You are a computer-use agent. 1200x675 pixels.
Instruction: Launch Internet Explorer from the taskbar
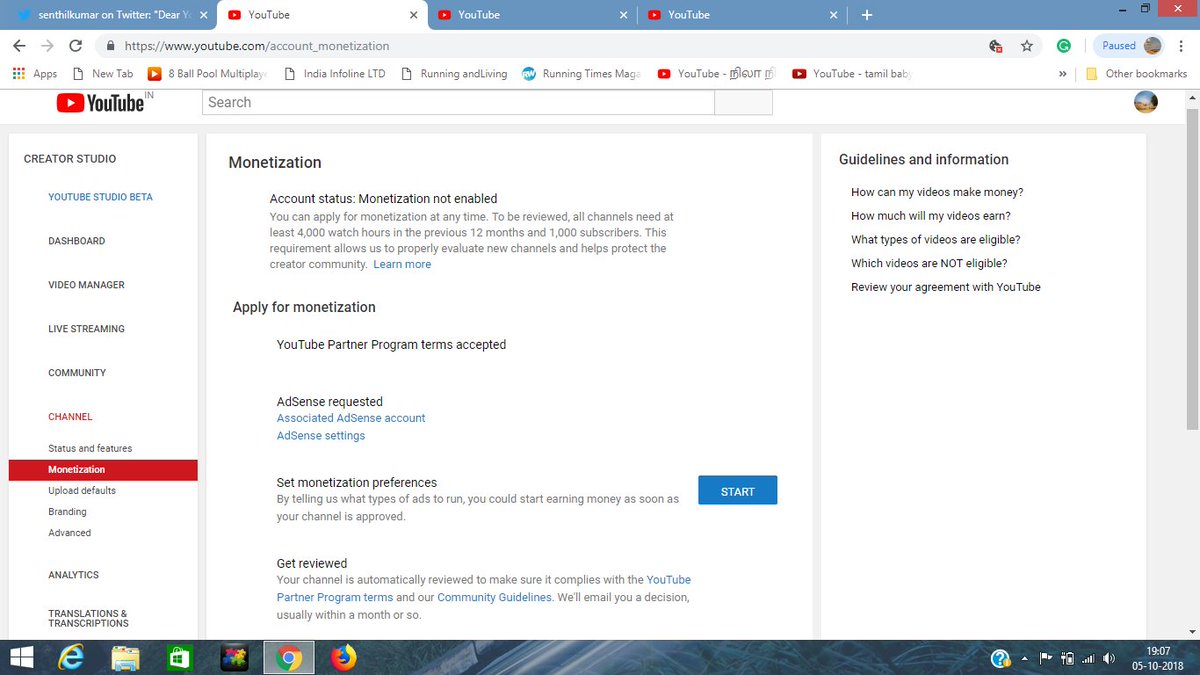tap(72, 658)
